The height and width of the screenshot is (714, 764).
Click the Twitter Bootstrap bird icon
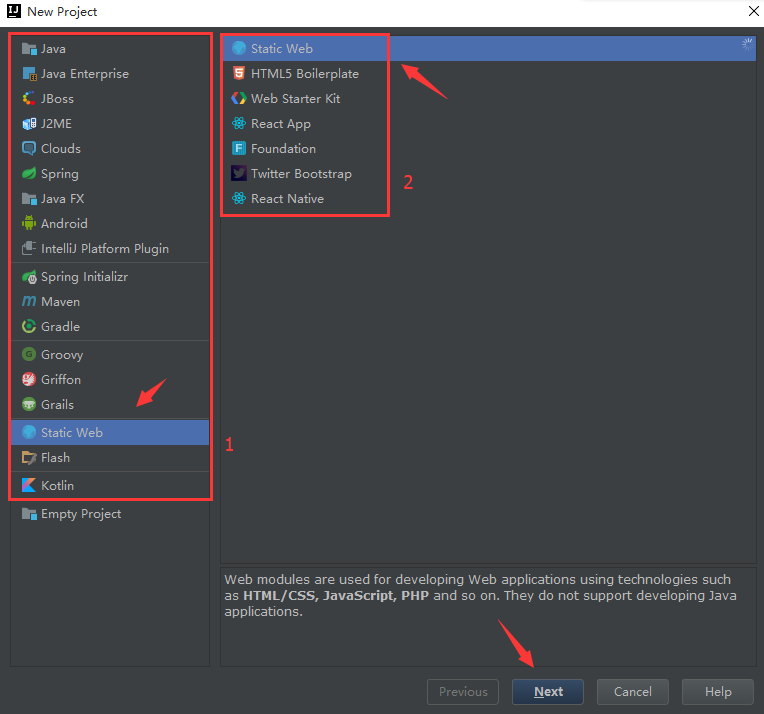239,174
